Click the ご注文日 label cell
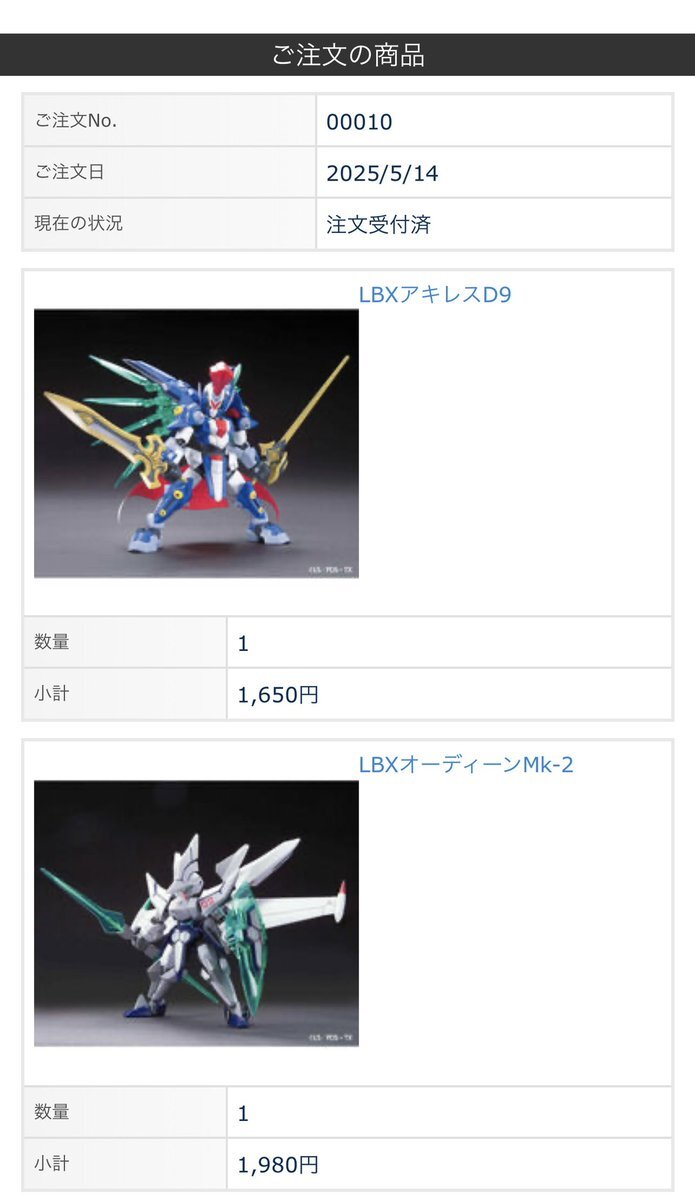The height and width of the screenshot is (1200, 695). [170, 172]
